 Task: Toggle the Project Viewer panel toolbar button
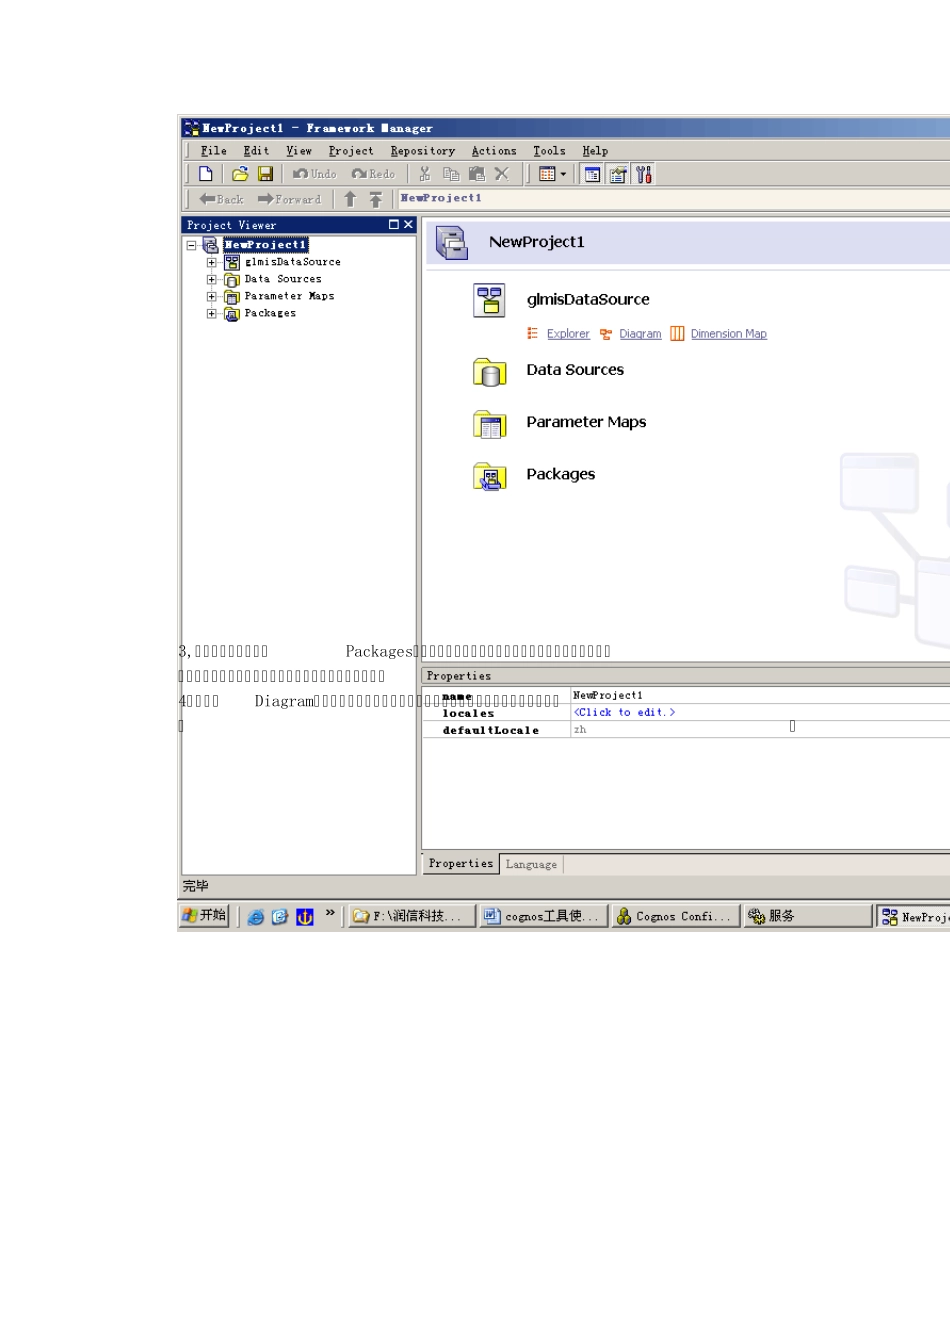pyautogui.click(x=592, y=174)
